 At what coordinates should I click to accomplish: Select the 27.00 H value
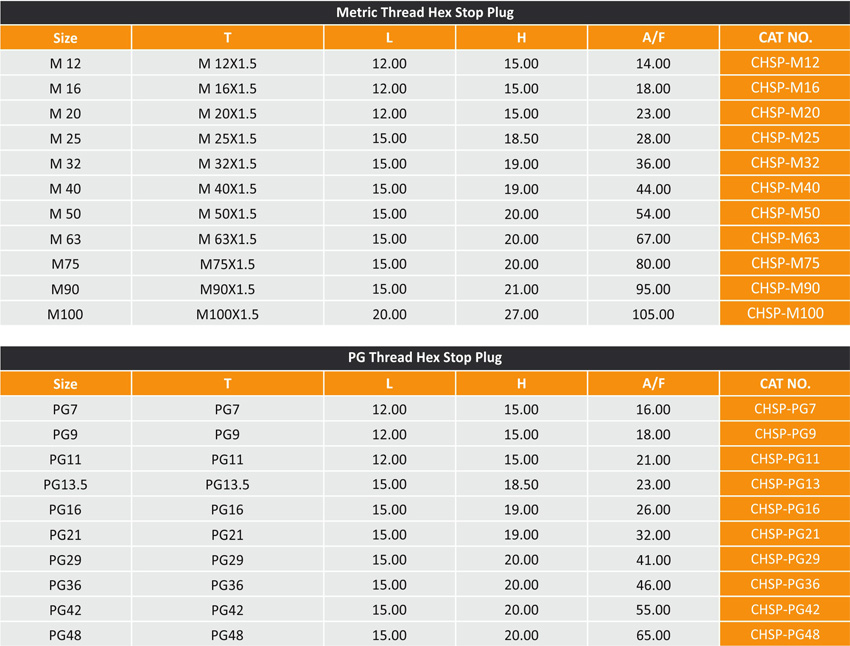[521, 314]
